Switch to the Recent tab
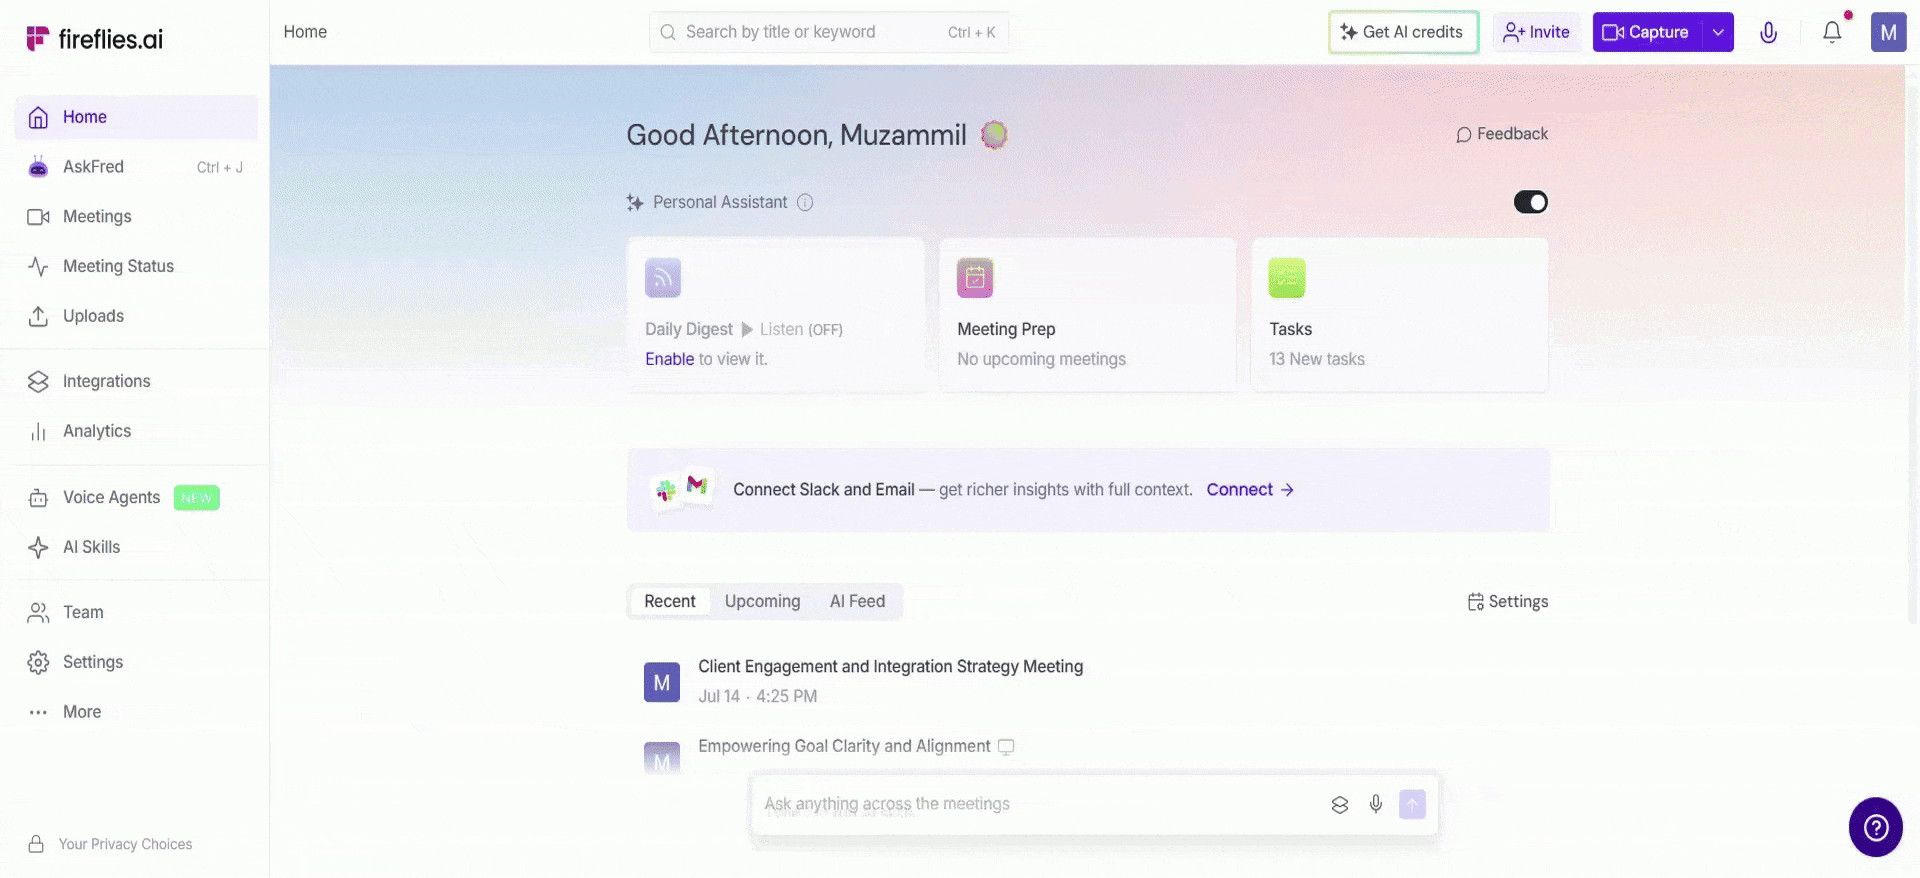 coord(670,601)
